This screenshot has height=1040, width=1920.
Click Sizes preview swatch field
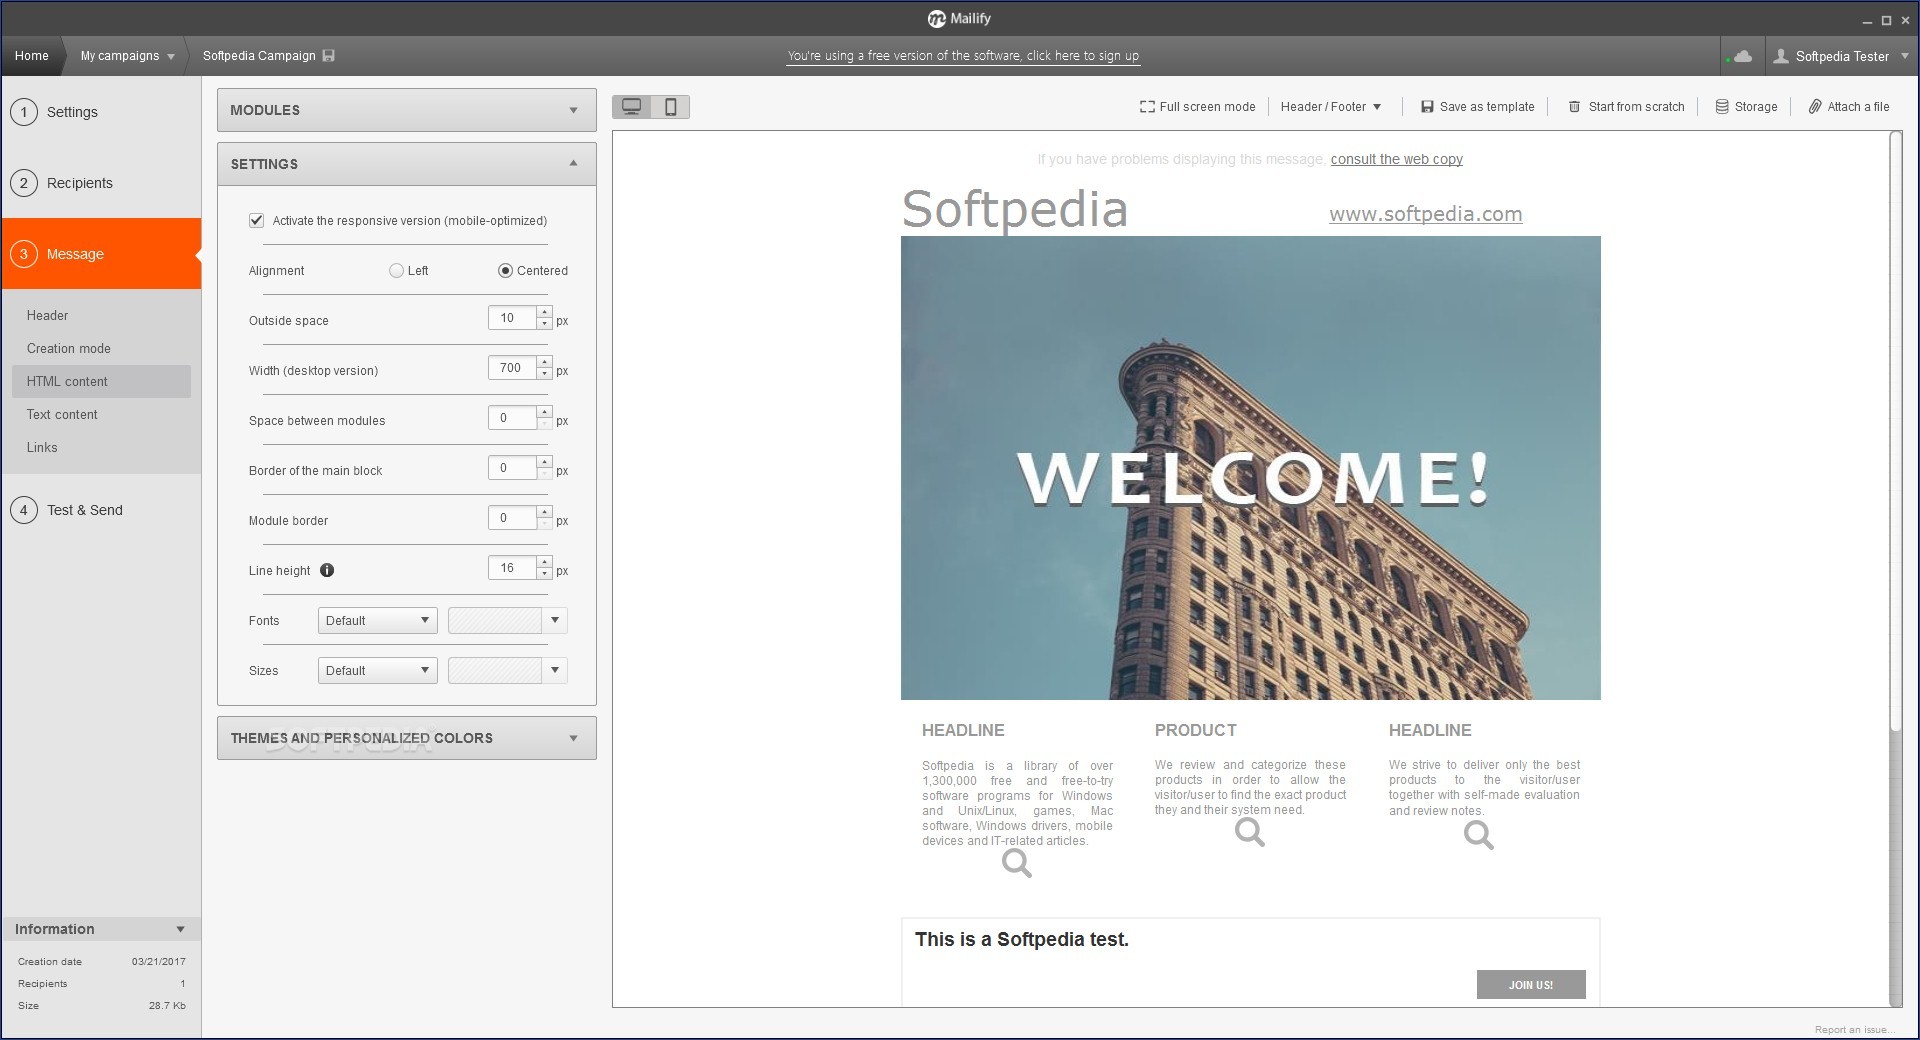(495, 670)
